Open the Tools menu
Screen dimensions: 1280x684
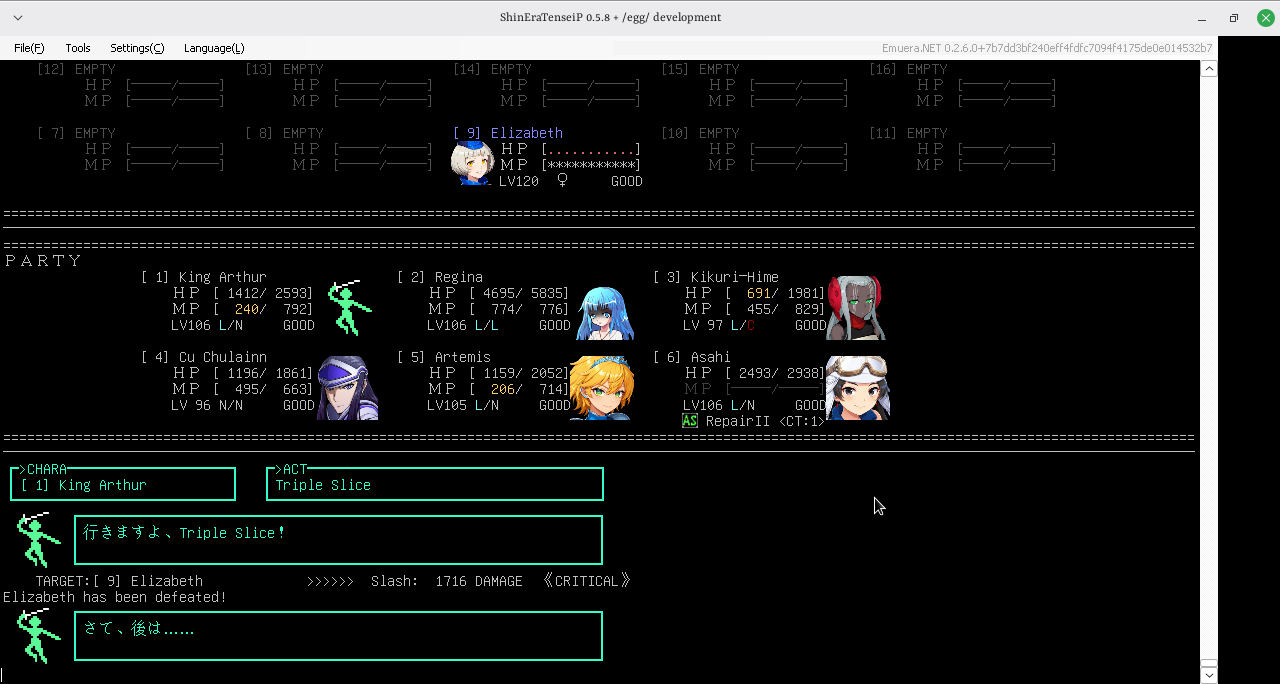click(x=78, y=48)
